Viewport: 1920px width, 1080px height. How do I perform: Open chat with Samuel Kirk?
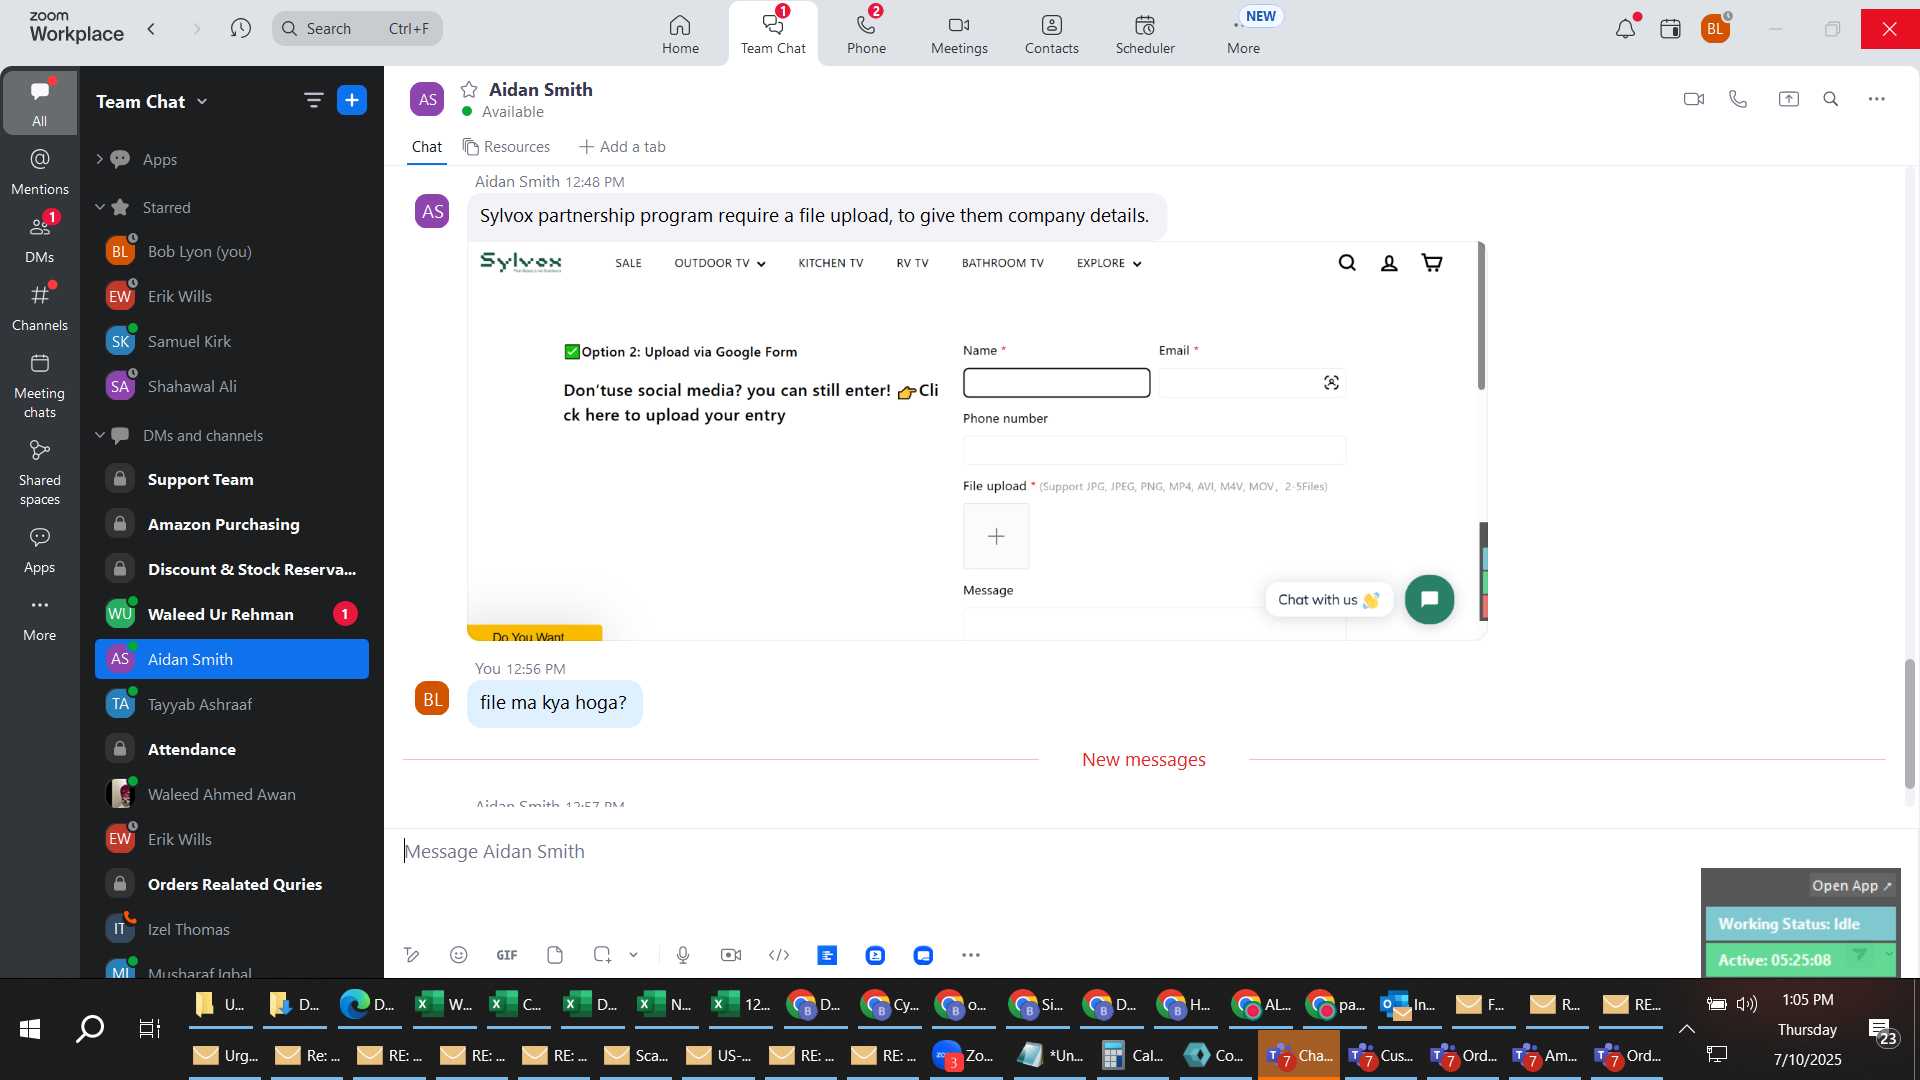coord(232,341)
